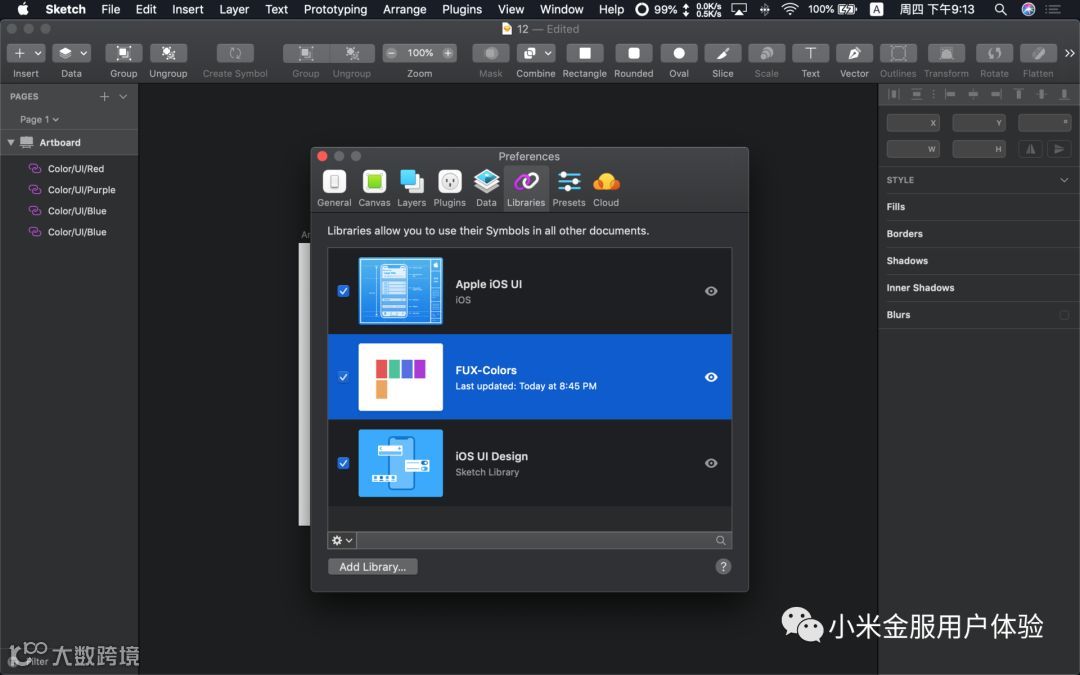Open the Presets preferences tab
Viewport: 1080px width, 675px height.
point(569,188)
